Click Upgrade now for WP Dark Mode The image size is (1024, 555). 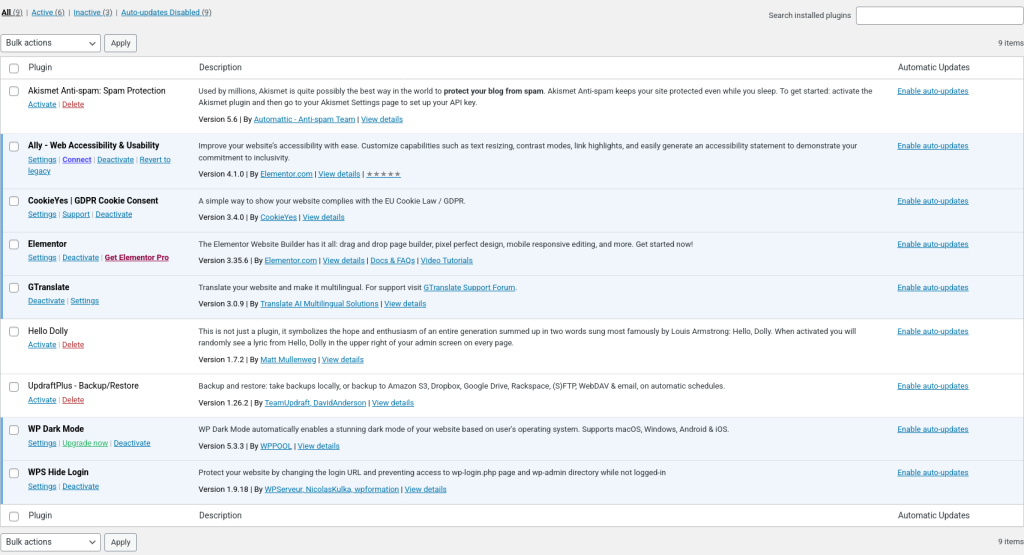coord(84,443)
